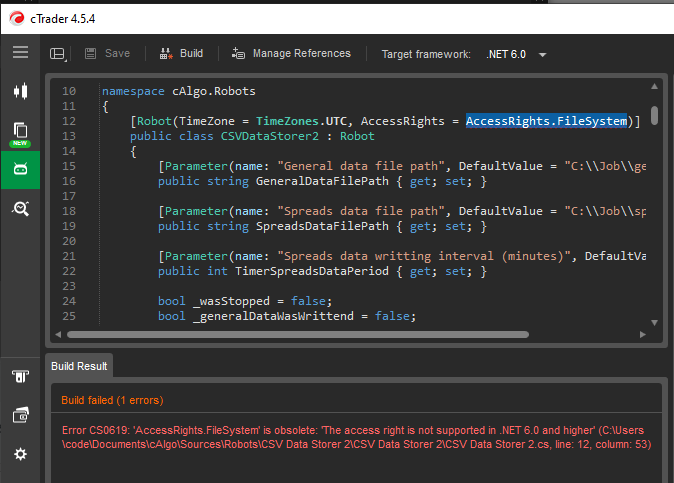Click "Spreads data file path" string on line 18
Viewport: 674px width, 483px height.
361,211
